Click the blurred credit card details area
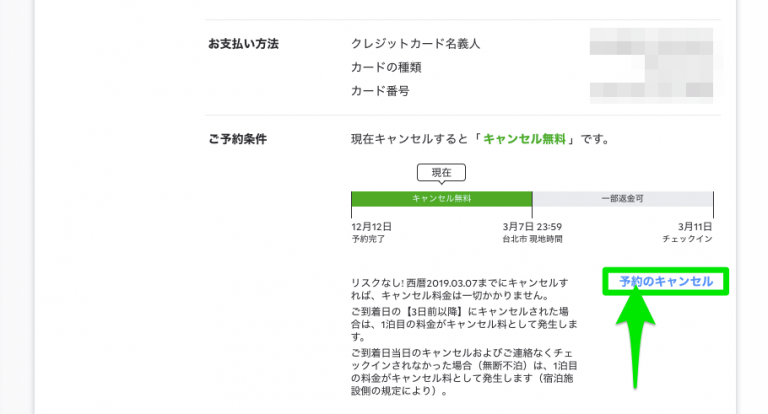768x414 pixels. click(650, 67)
